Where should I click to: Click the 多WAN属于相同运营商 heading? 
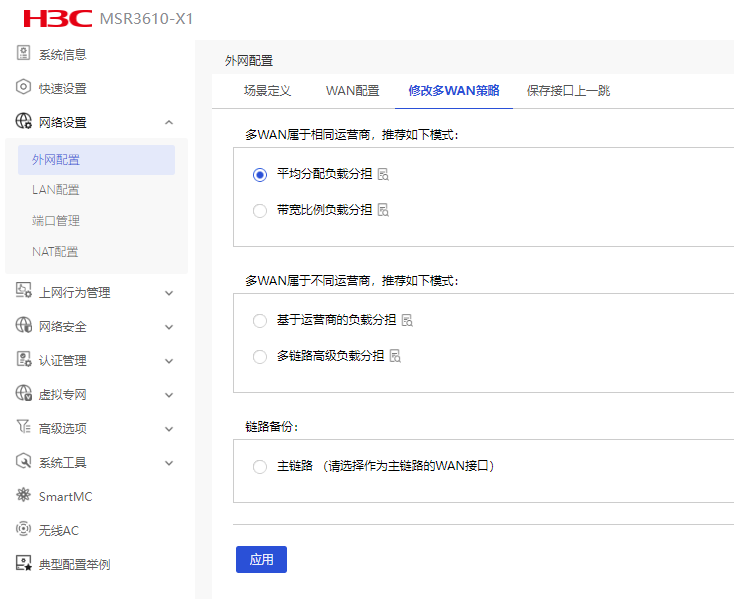(x=352, y=135)
